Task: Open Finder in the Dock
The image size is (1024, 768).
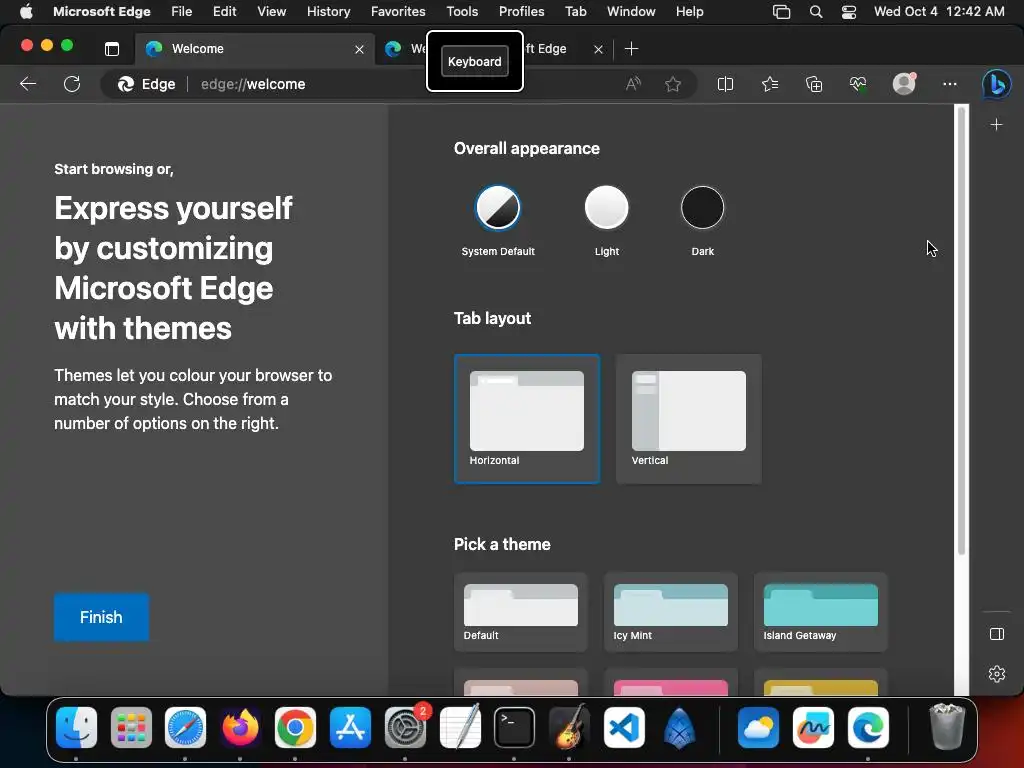Action: [x=76, y=727]
